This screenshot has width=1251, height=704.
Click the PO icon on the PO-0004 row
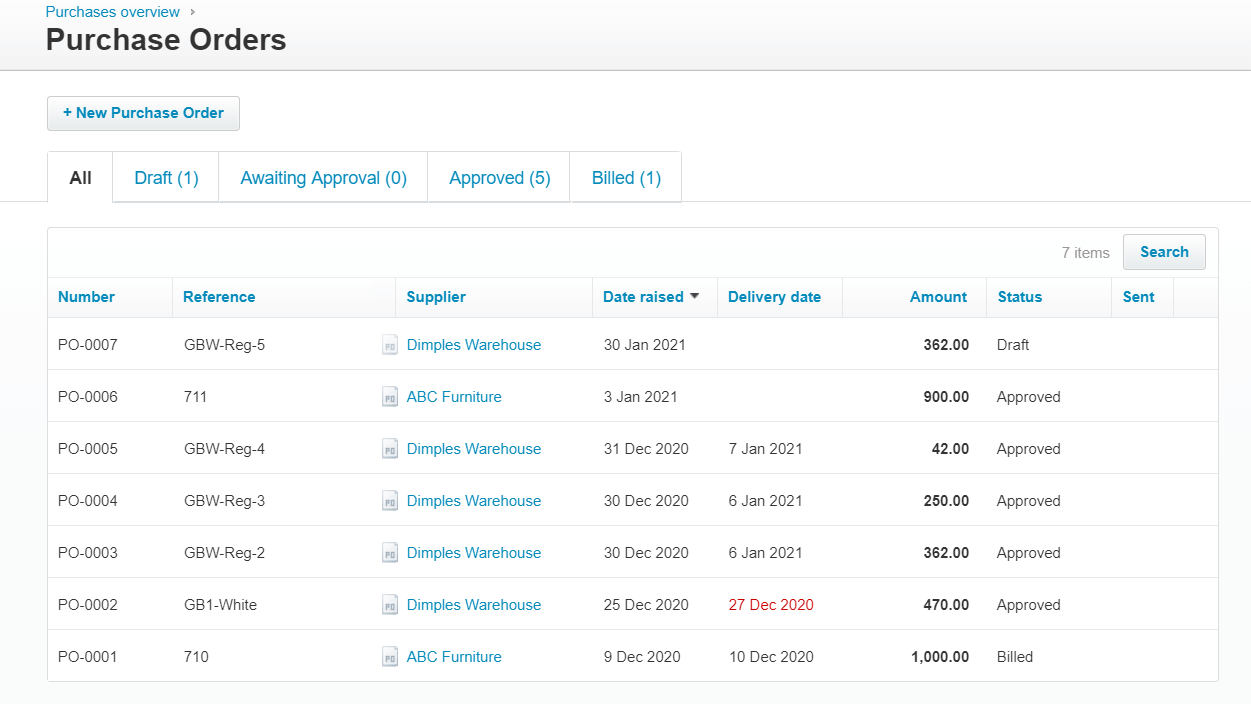click(x=390, y=501)
